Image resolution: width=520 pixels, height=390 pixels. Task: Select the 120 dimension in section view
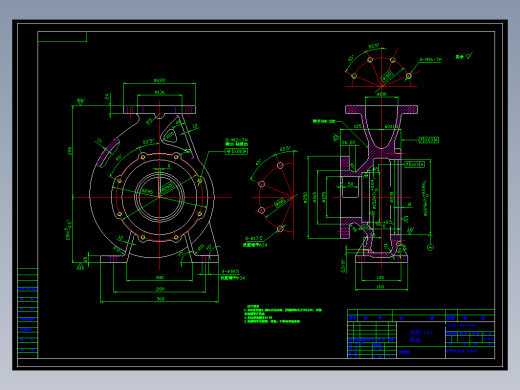tap(380, 277)
